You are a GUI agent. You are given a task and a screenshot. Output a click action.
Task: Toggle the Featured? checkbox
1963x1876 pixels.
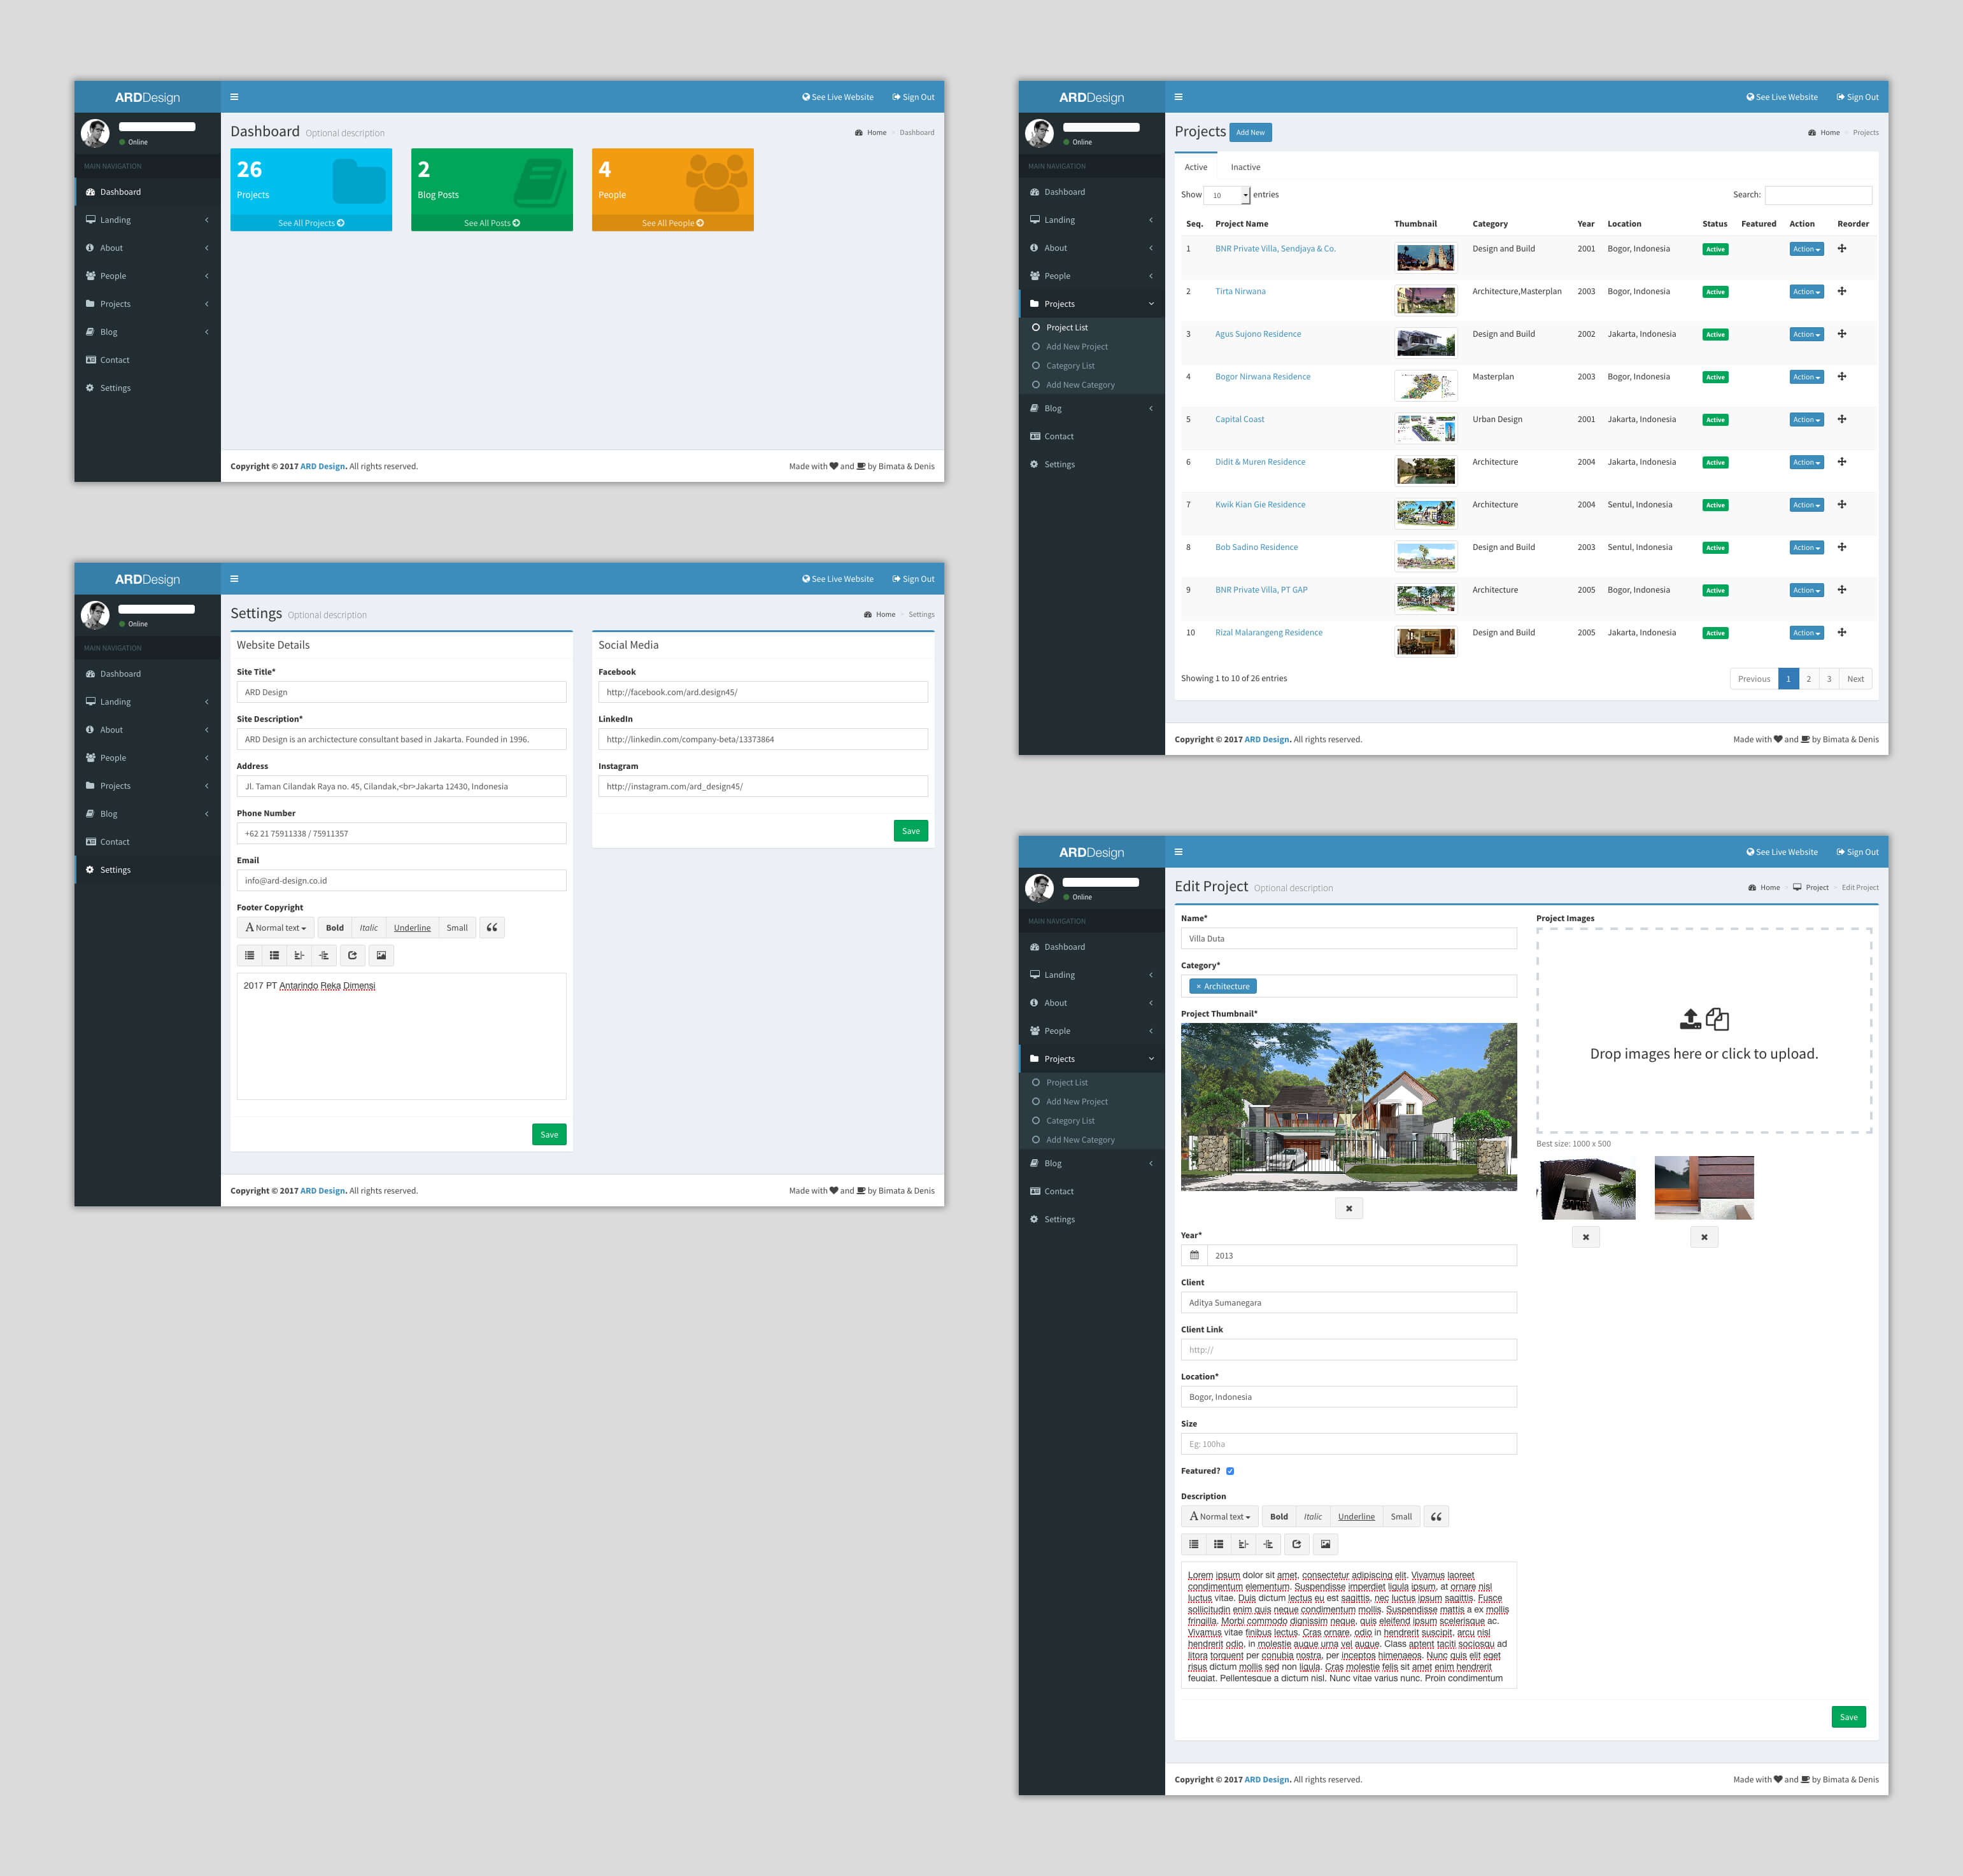(x=1230, y=1471)
